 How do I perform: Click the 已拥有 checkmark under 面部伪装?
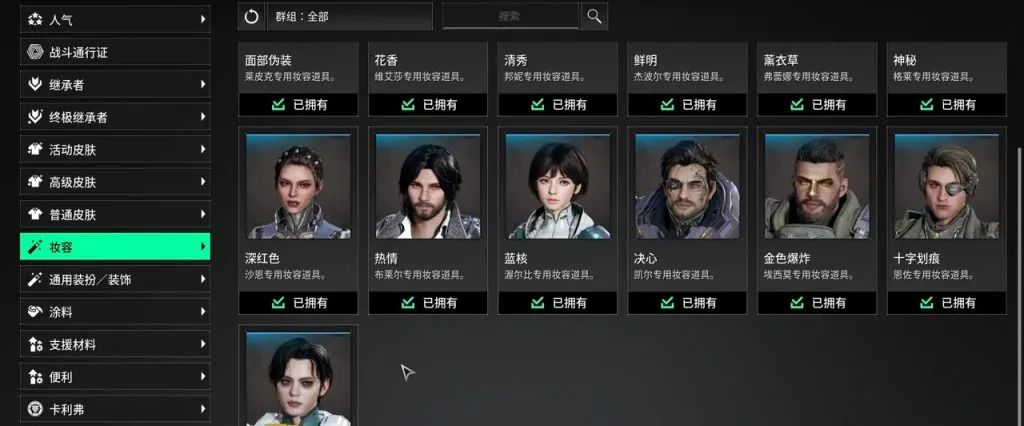(278, 105)
